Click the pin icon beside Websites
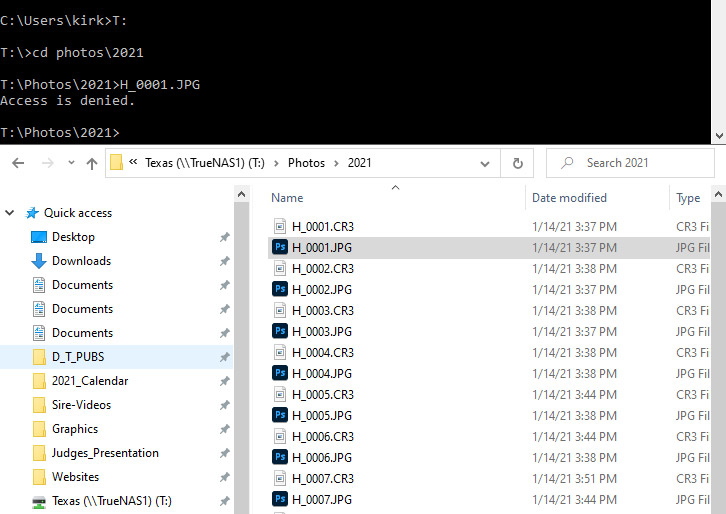The image size is (726, 514). click(225, 477)
